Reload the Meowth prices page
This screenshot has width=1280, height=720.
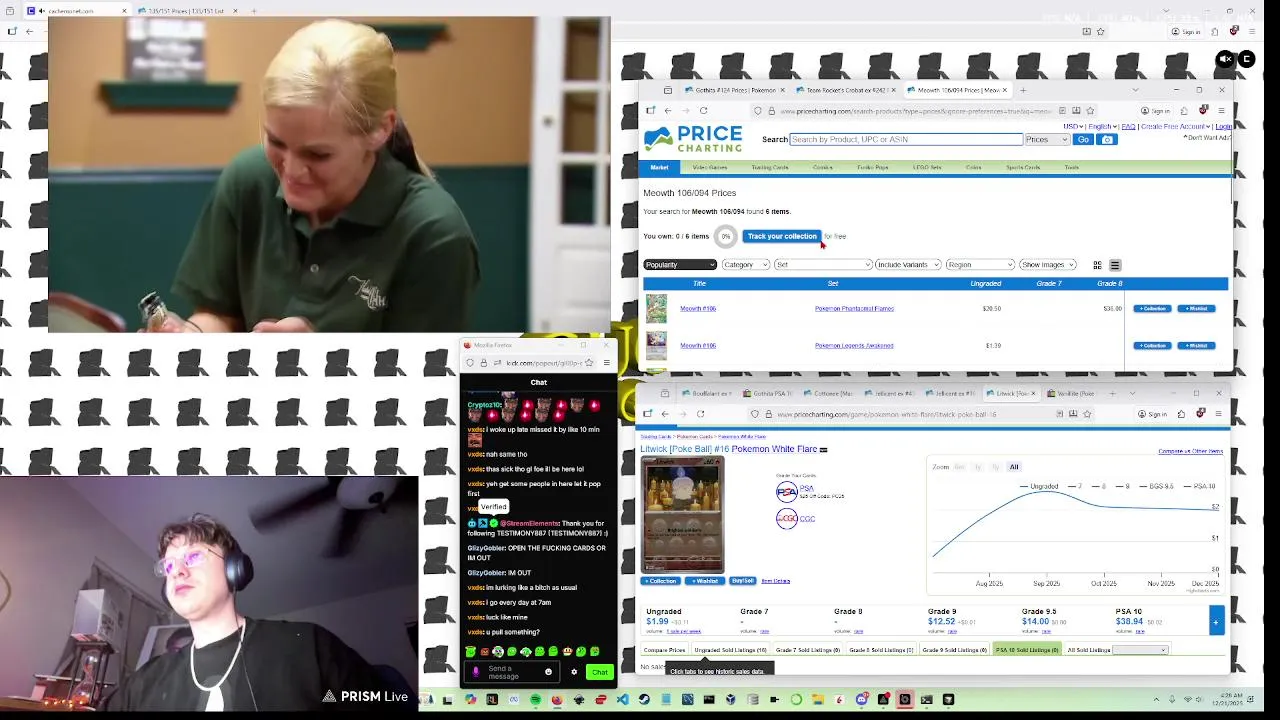tap(703, 111)
